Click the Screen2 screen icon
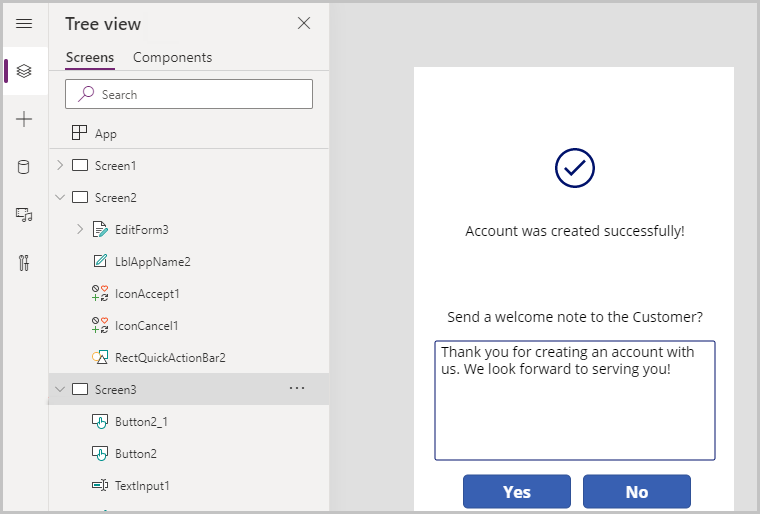 point(80,197)
